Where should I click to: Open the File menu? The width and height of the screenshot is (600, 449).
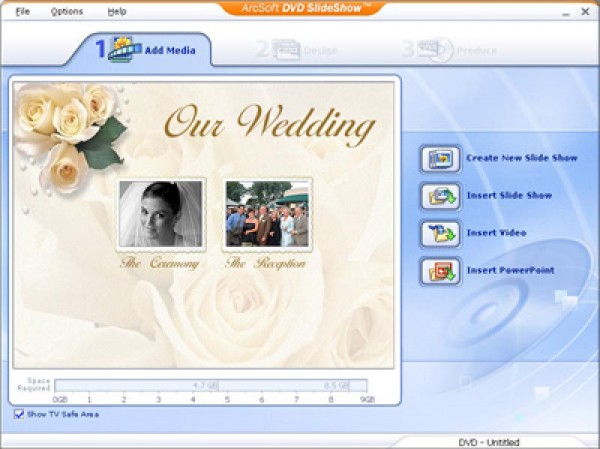pos(23,11)
